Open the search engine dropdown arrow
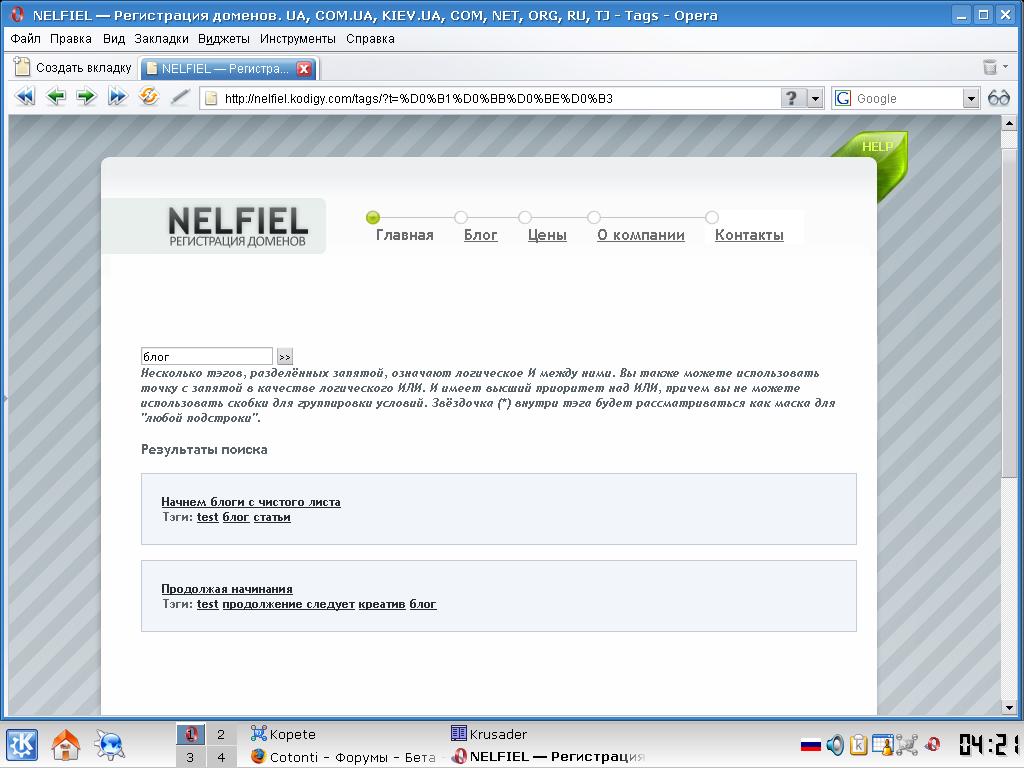This screenshot has height=768, width=1024. [971, 99]
